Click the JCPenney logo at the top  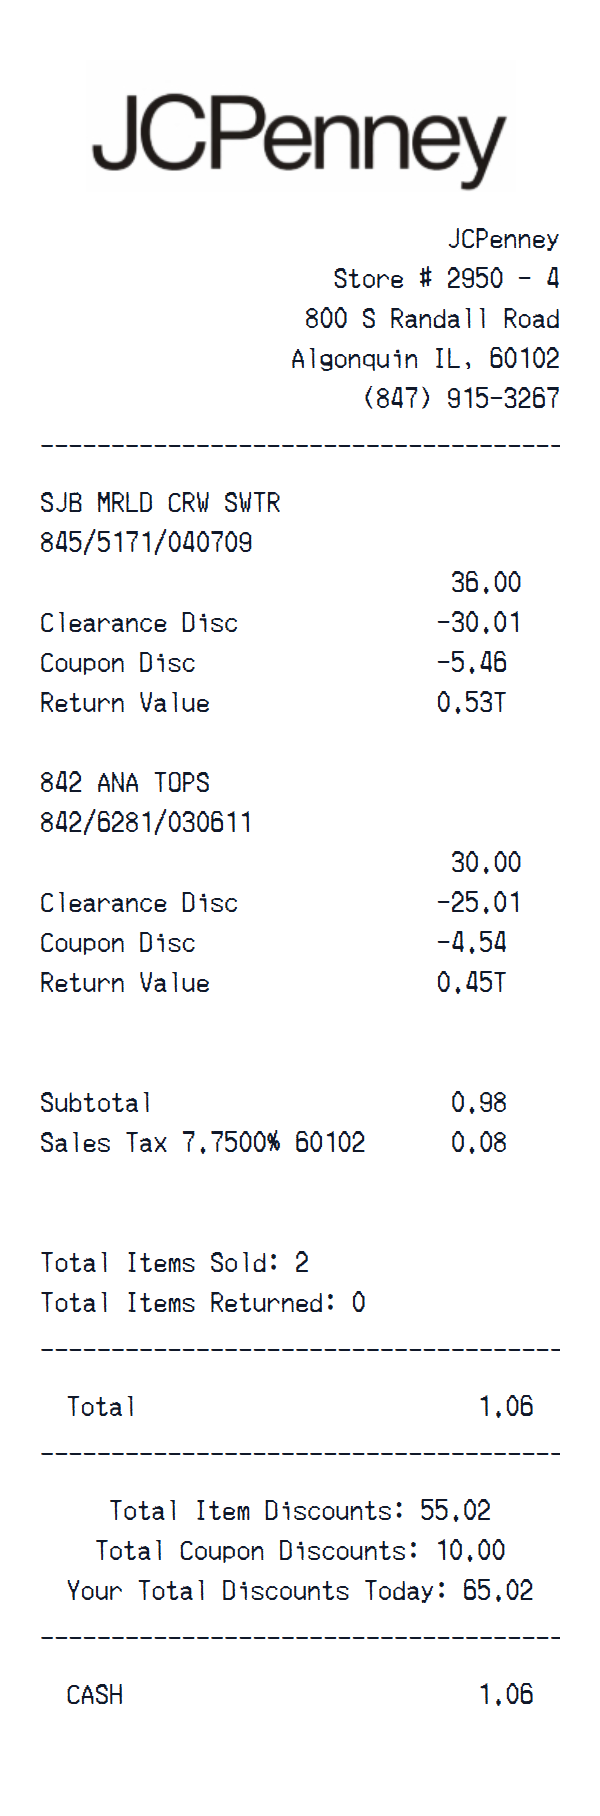(x=300, y=140)
